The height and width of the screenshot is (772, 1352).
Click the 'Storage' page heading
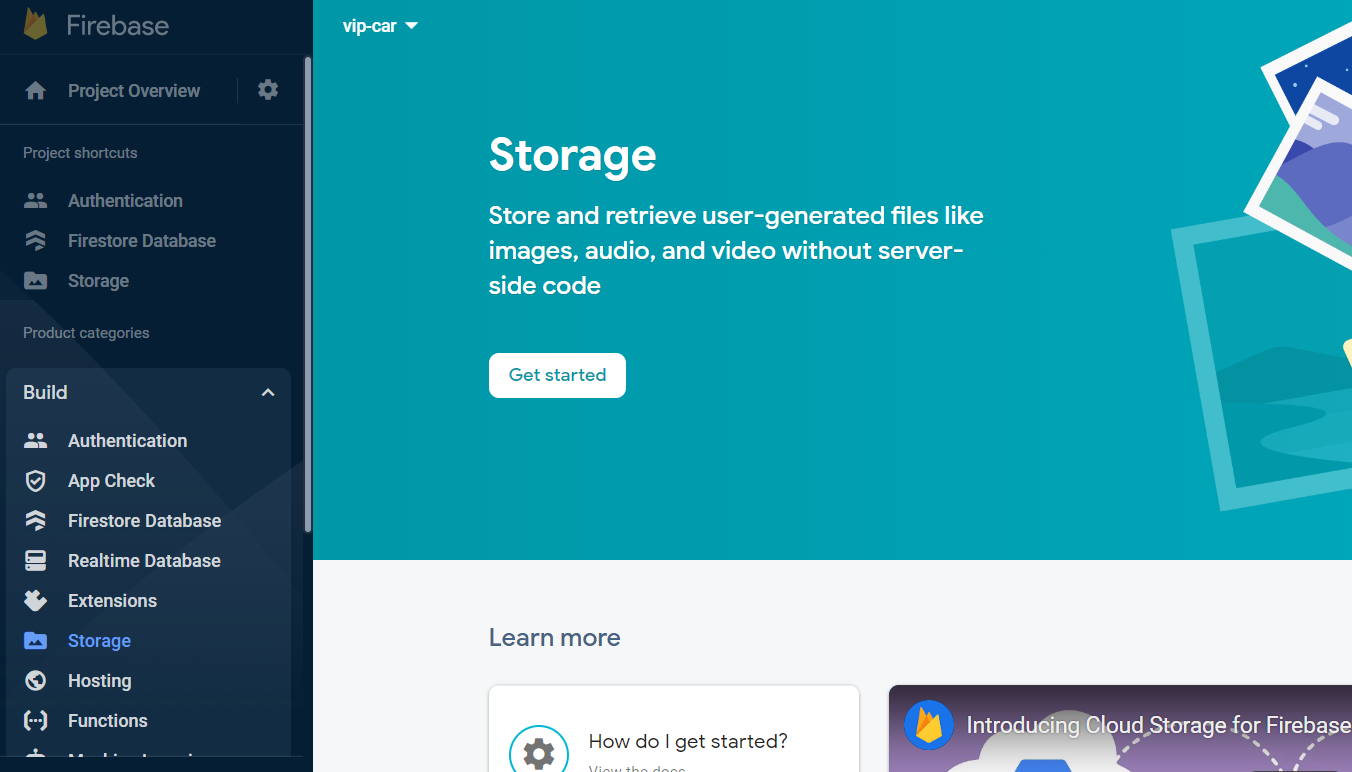point(572,155)
